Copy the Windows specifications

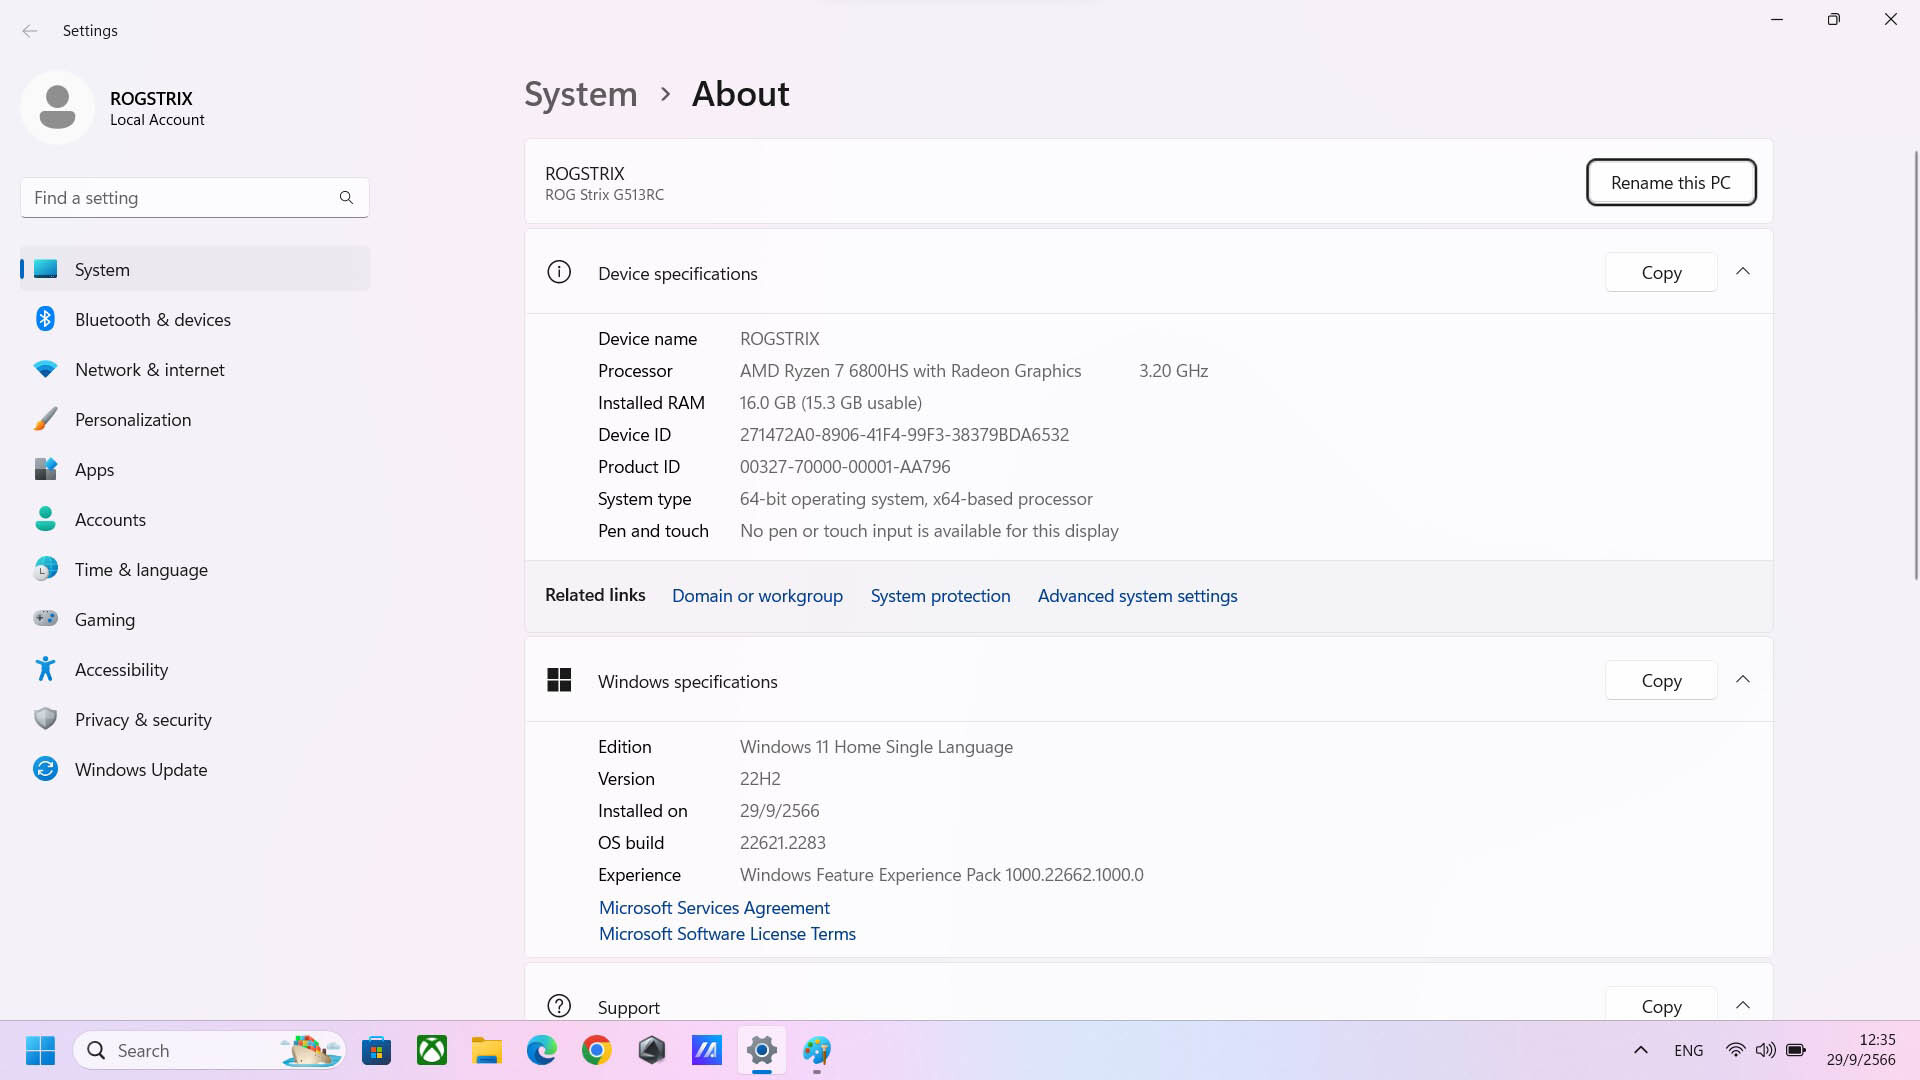[x=1661, y=680]
